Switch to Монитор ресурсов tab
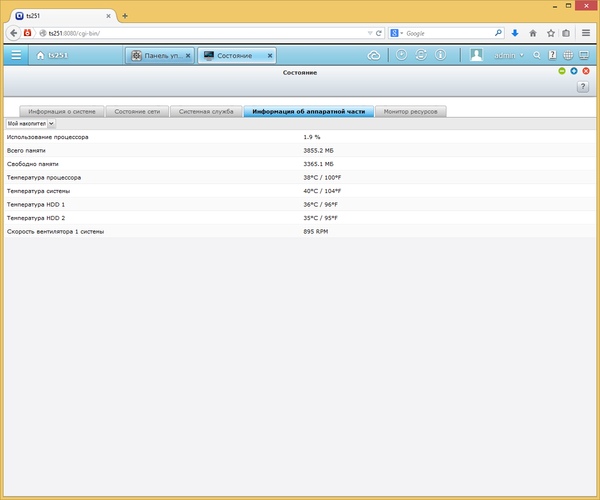The height and width of the screenshot is (500, 600). [x=410, y=111]
